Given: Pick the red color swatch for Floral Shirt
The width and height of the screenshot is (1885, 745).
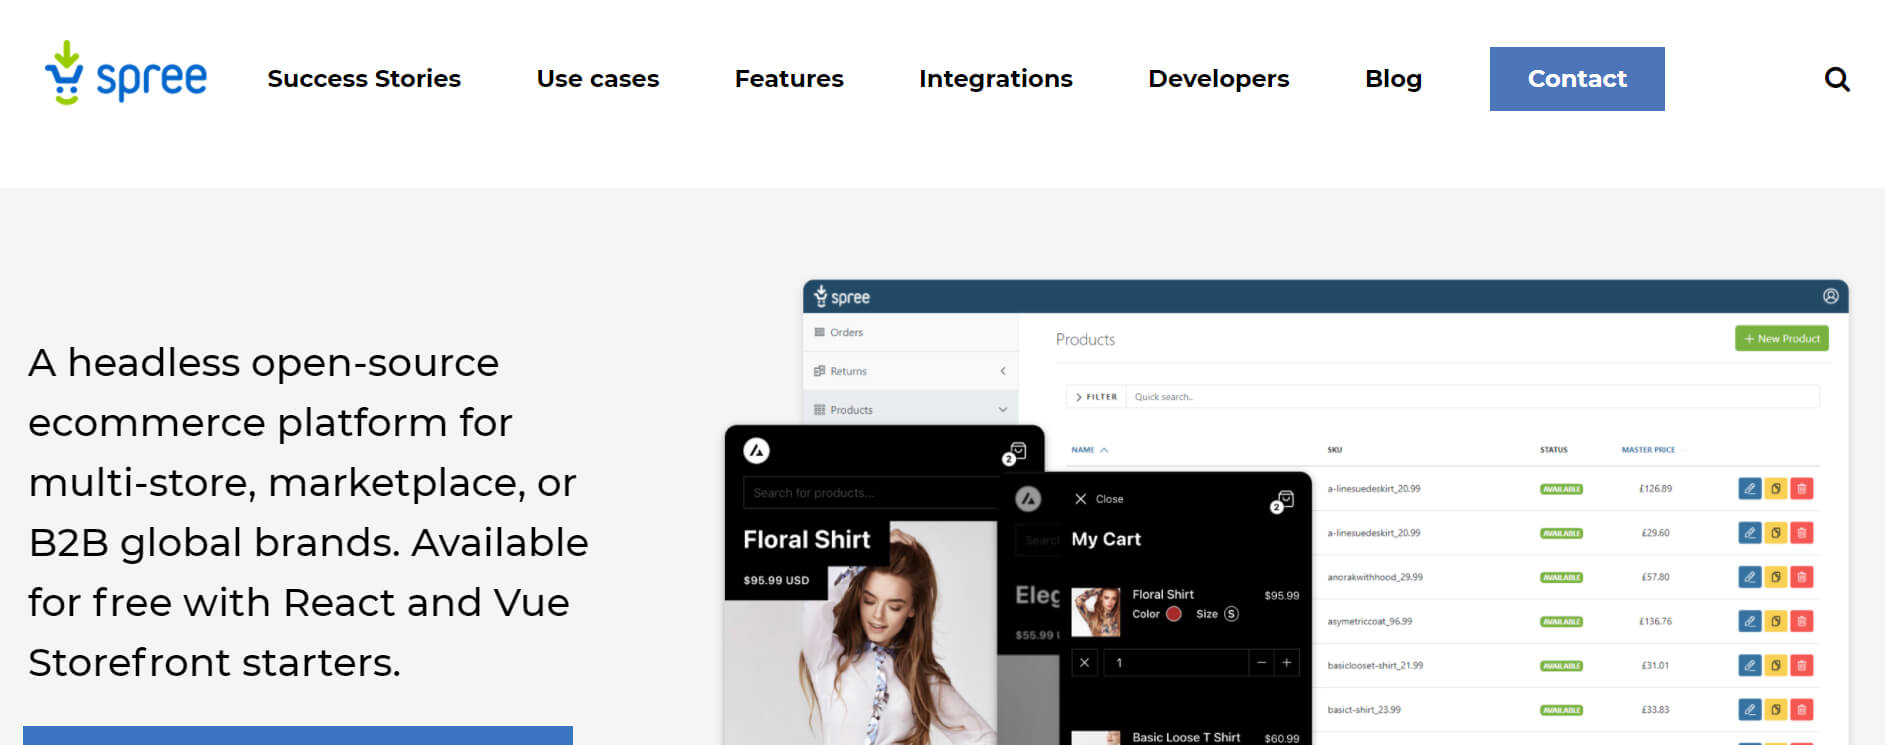Looking at the screenshot, I should point(1174,614).
